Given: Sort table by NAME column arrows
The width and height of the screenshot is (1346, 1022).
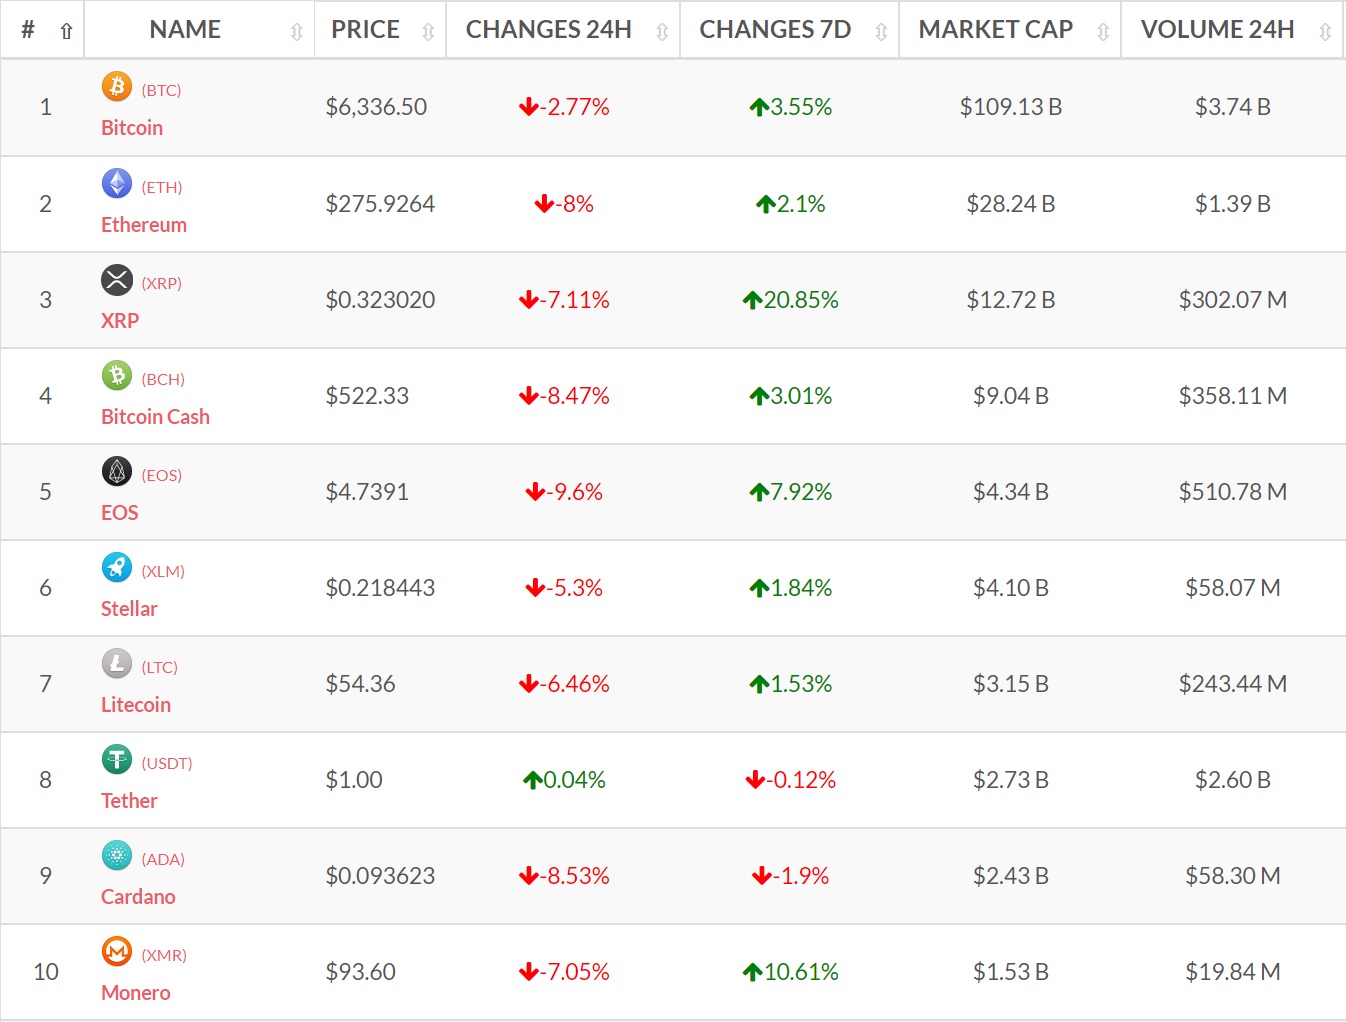Looking at the screenshot, I should pos(296,32).
